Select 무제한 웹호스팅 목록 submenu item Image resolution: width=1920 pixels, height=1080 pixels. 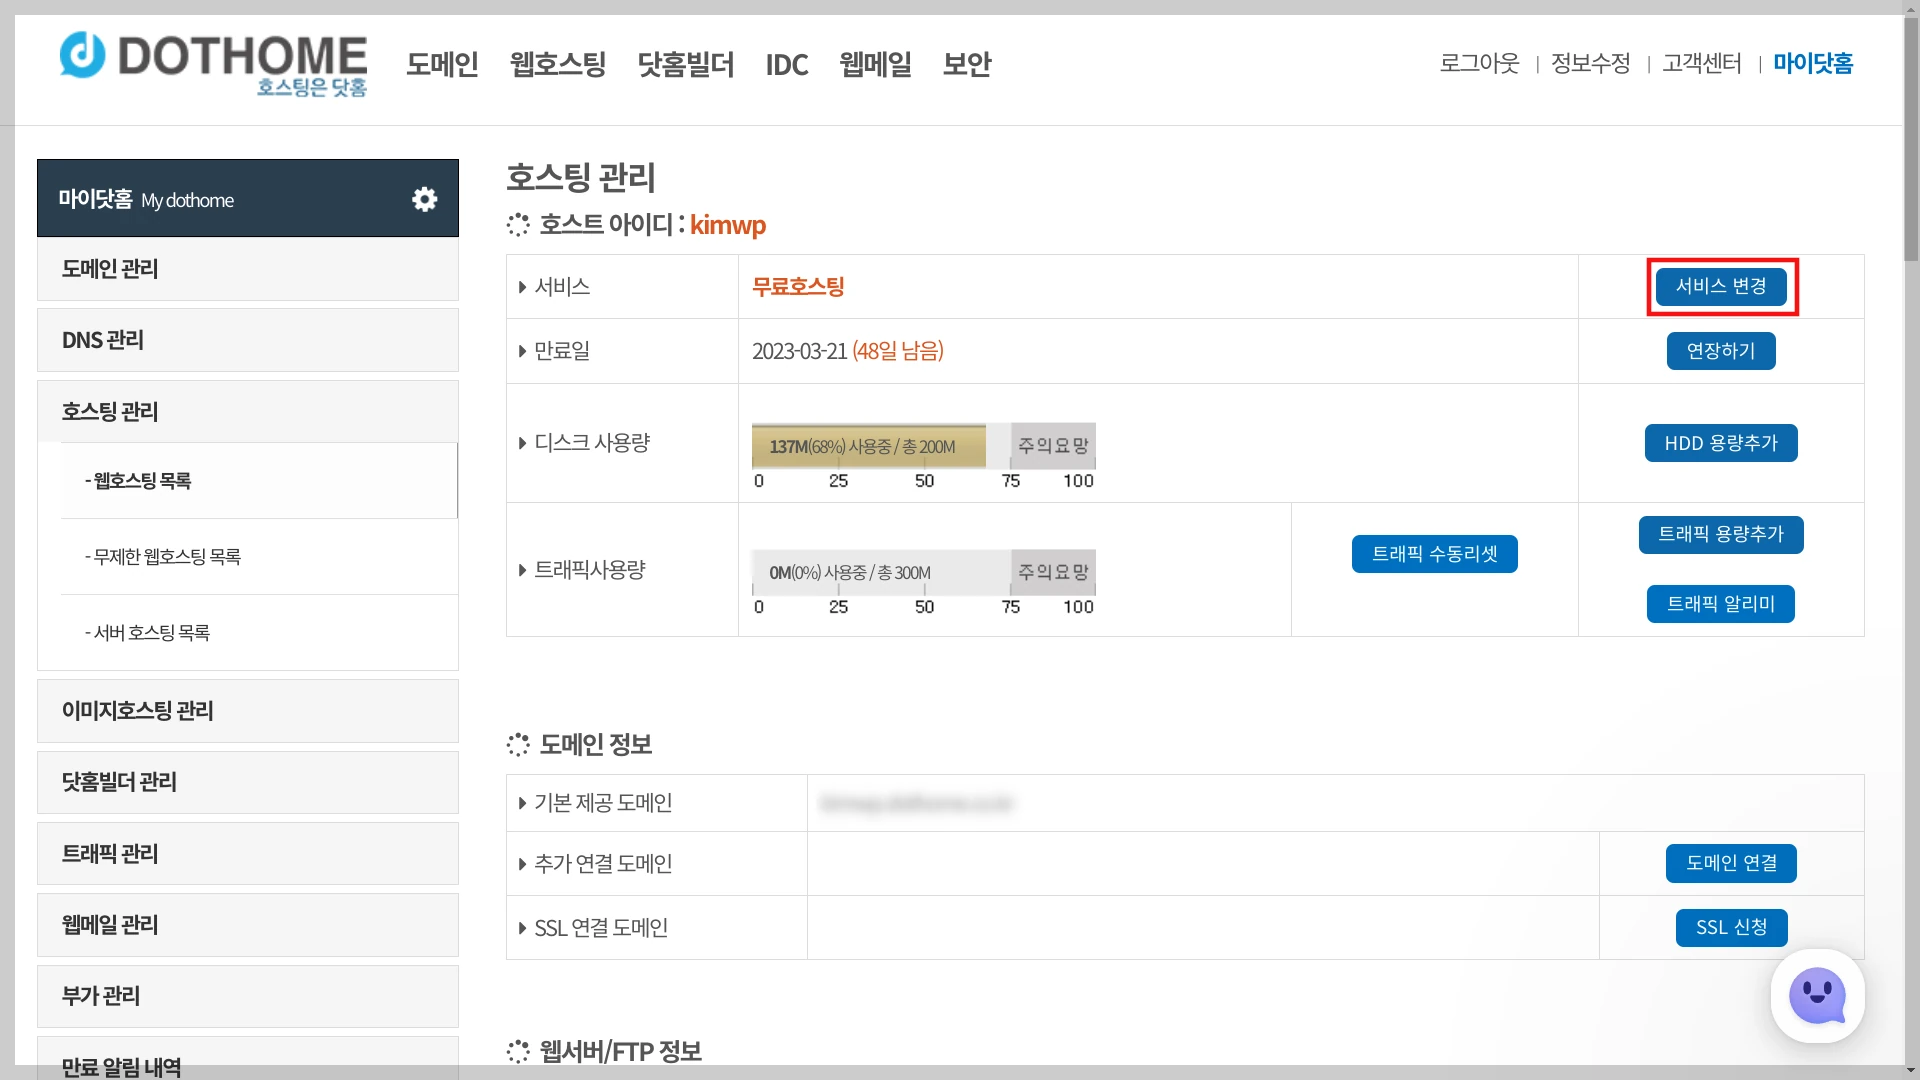(x=165, y=557)
